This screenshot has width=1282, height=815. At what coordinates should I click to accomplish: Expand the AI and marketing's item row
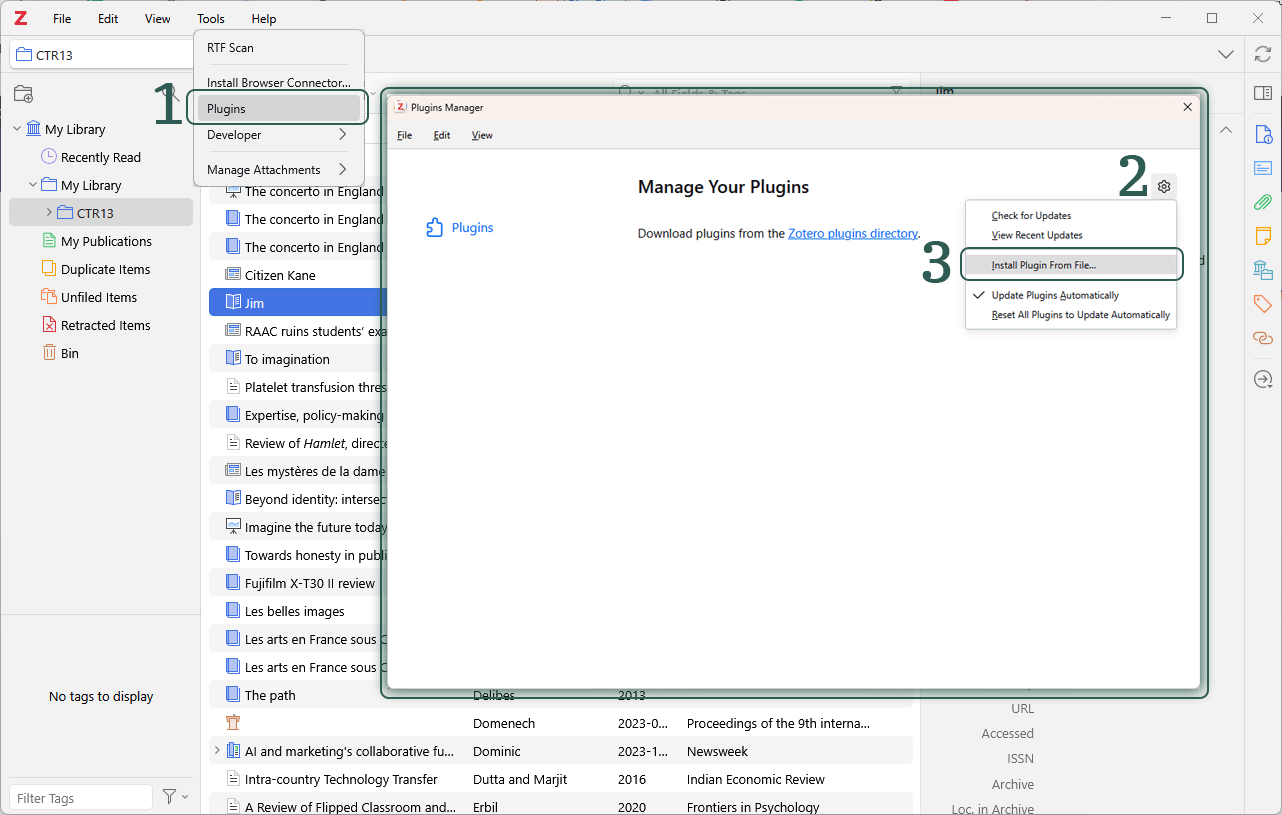tap(217, 751)
